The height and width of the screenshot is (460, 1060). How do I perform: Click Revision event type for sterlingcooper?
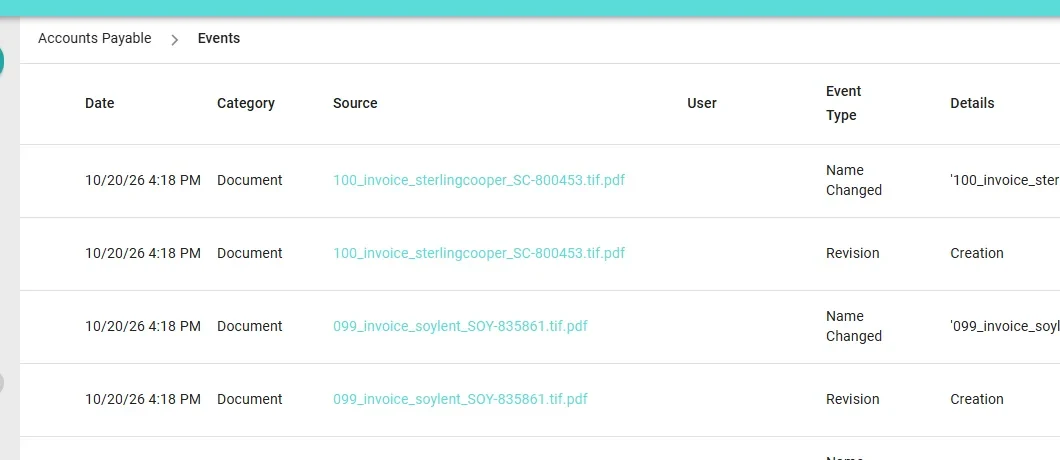(852, 253)
